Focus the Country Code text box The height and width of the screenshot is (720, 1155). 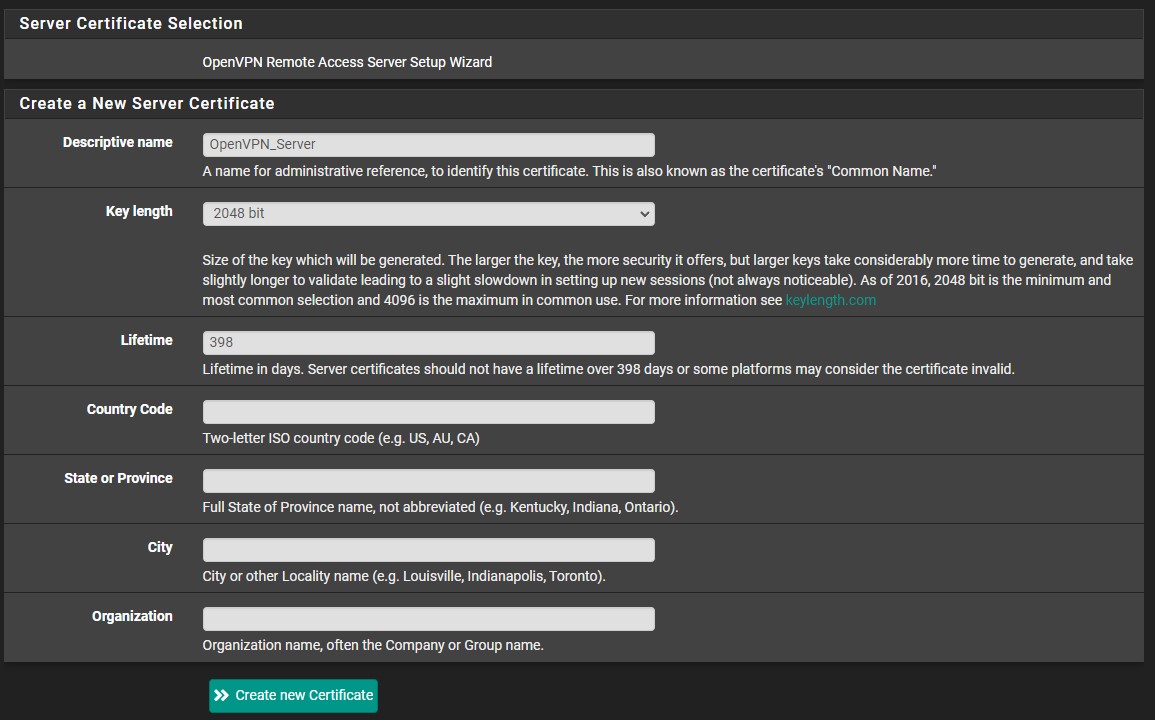click(x=429, y=412)
